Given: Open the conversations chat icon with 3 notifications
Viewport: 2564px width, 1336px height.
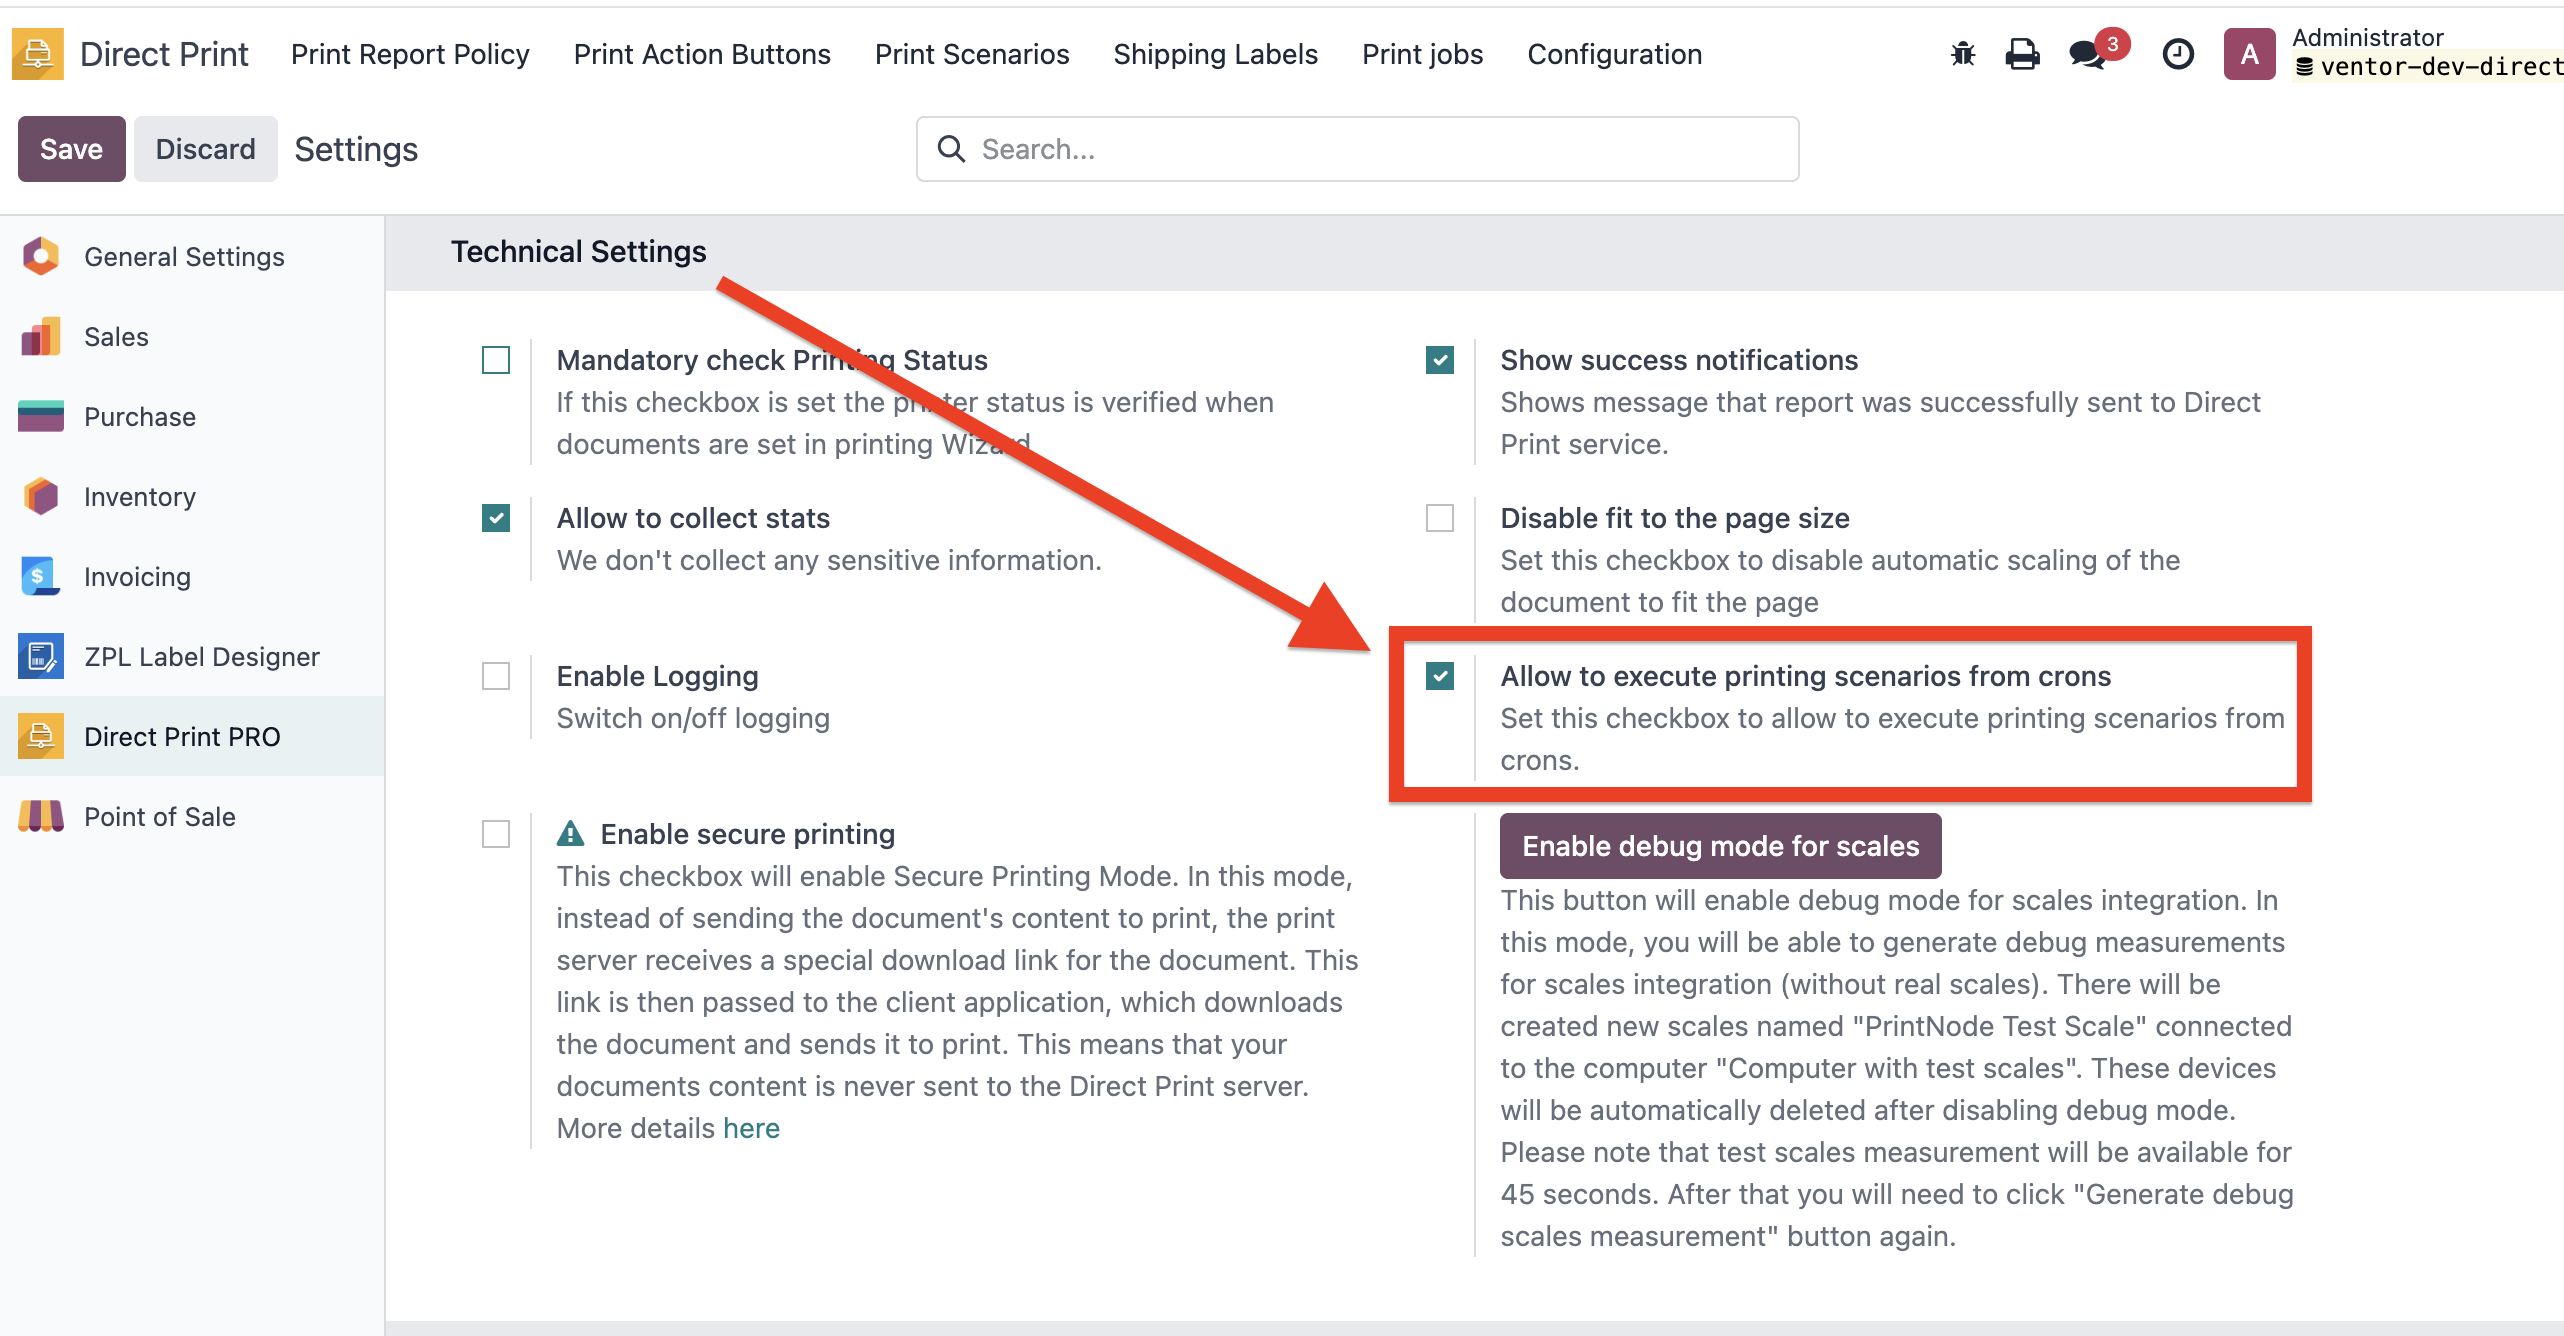Looking at the screenshot, I should 2089,54.
